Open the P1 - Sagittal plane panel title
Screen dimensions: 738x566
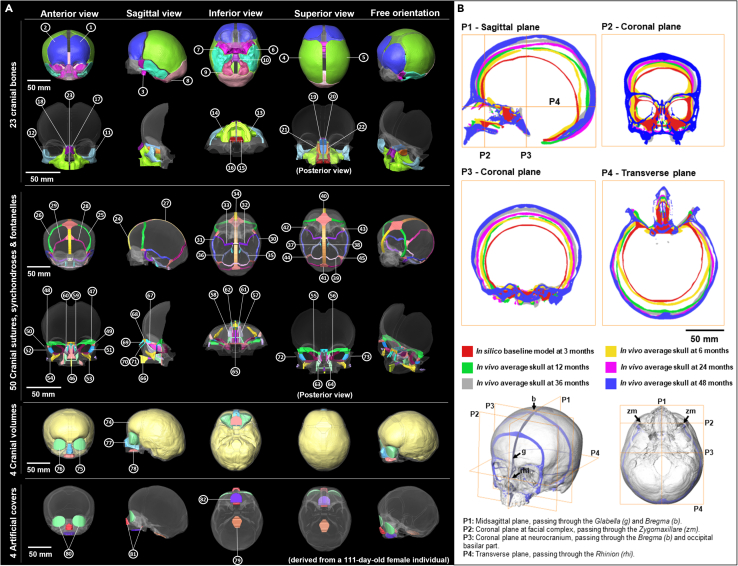tap(500, 27)
